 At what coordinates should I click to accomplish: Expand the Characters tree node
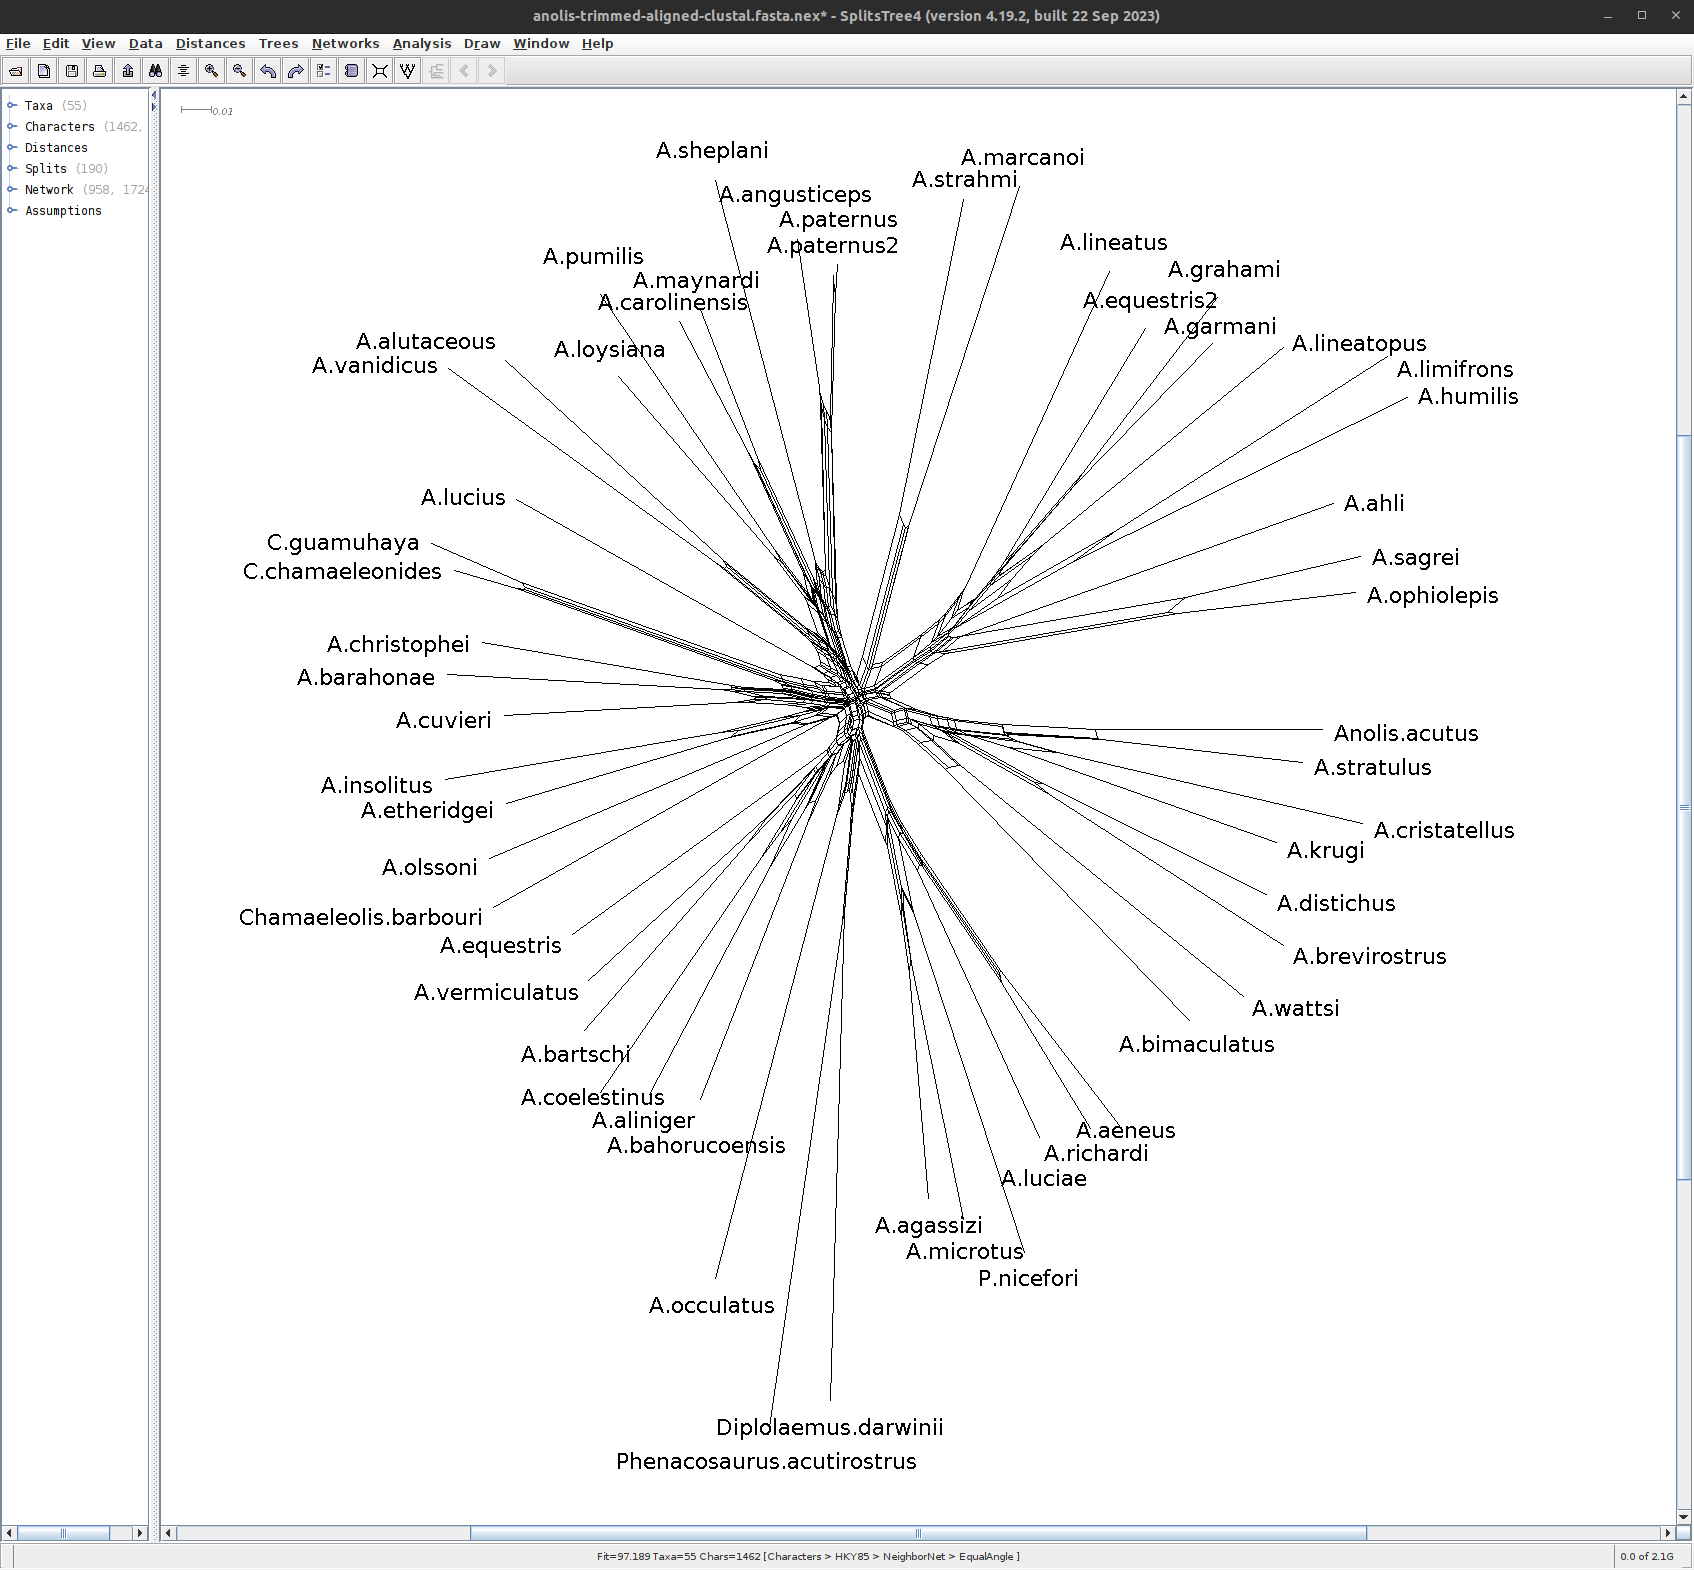point(12,126)
